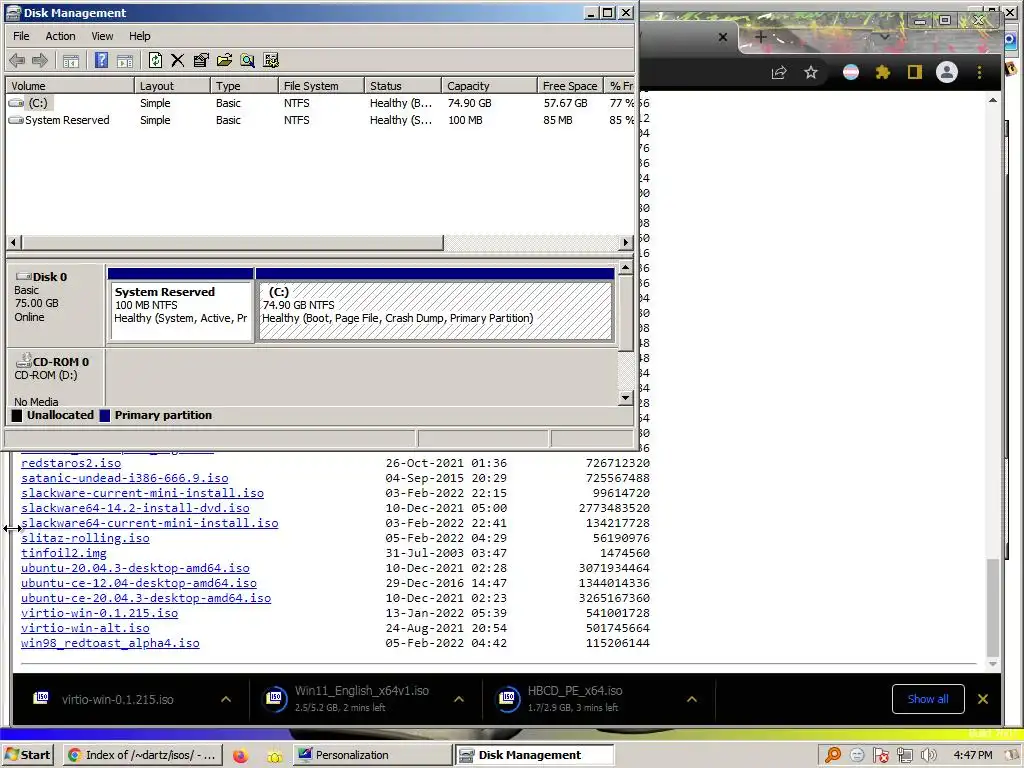Viewport: 1024px width, 768px height.
Task: Open the Properties toolbar icon
Action: click(201, 61)
